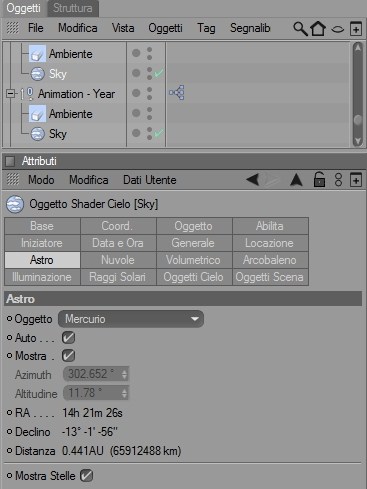
Task: Click the home icon in Object Manager toolbar
Action: click(x=318, y=28)
